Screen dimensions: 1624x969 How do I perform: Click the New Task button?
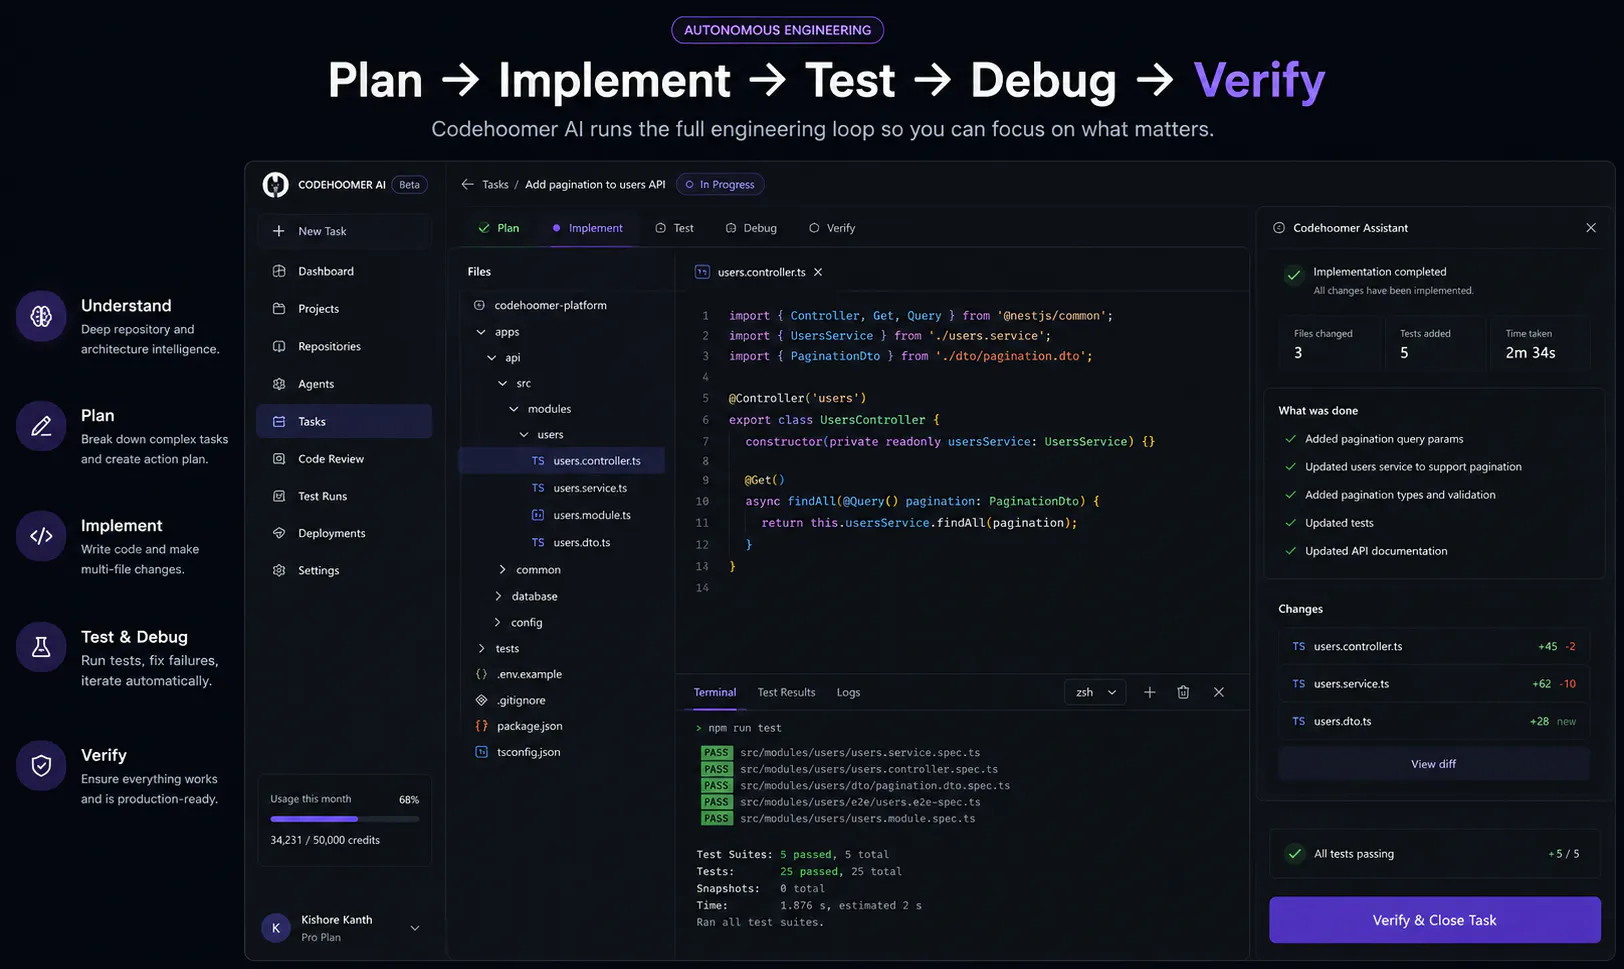coord(344,231)
